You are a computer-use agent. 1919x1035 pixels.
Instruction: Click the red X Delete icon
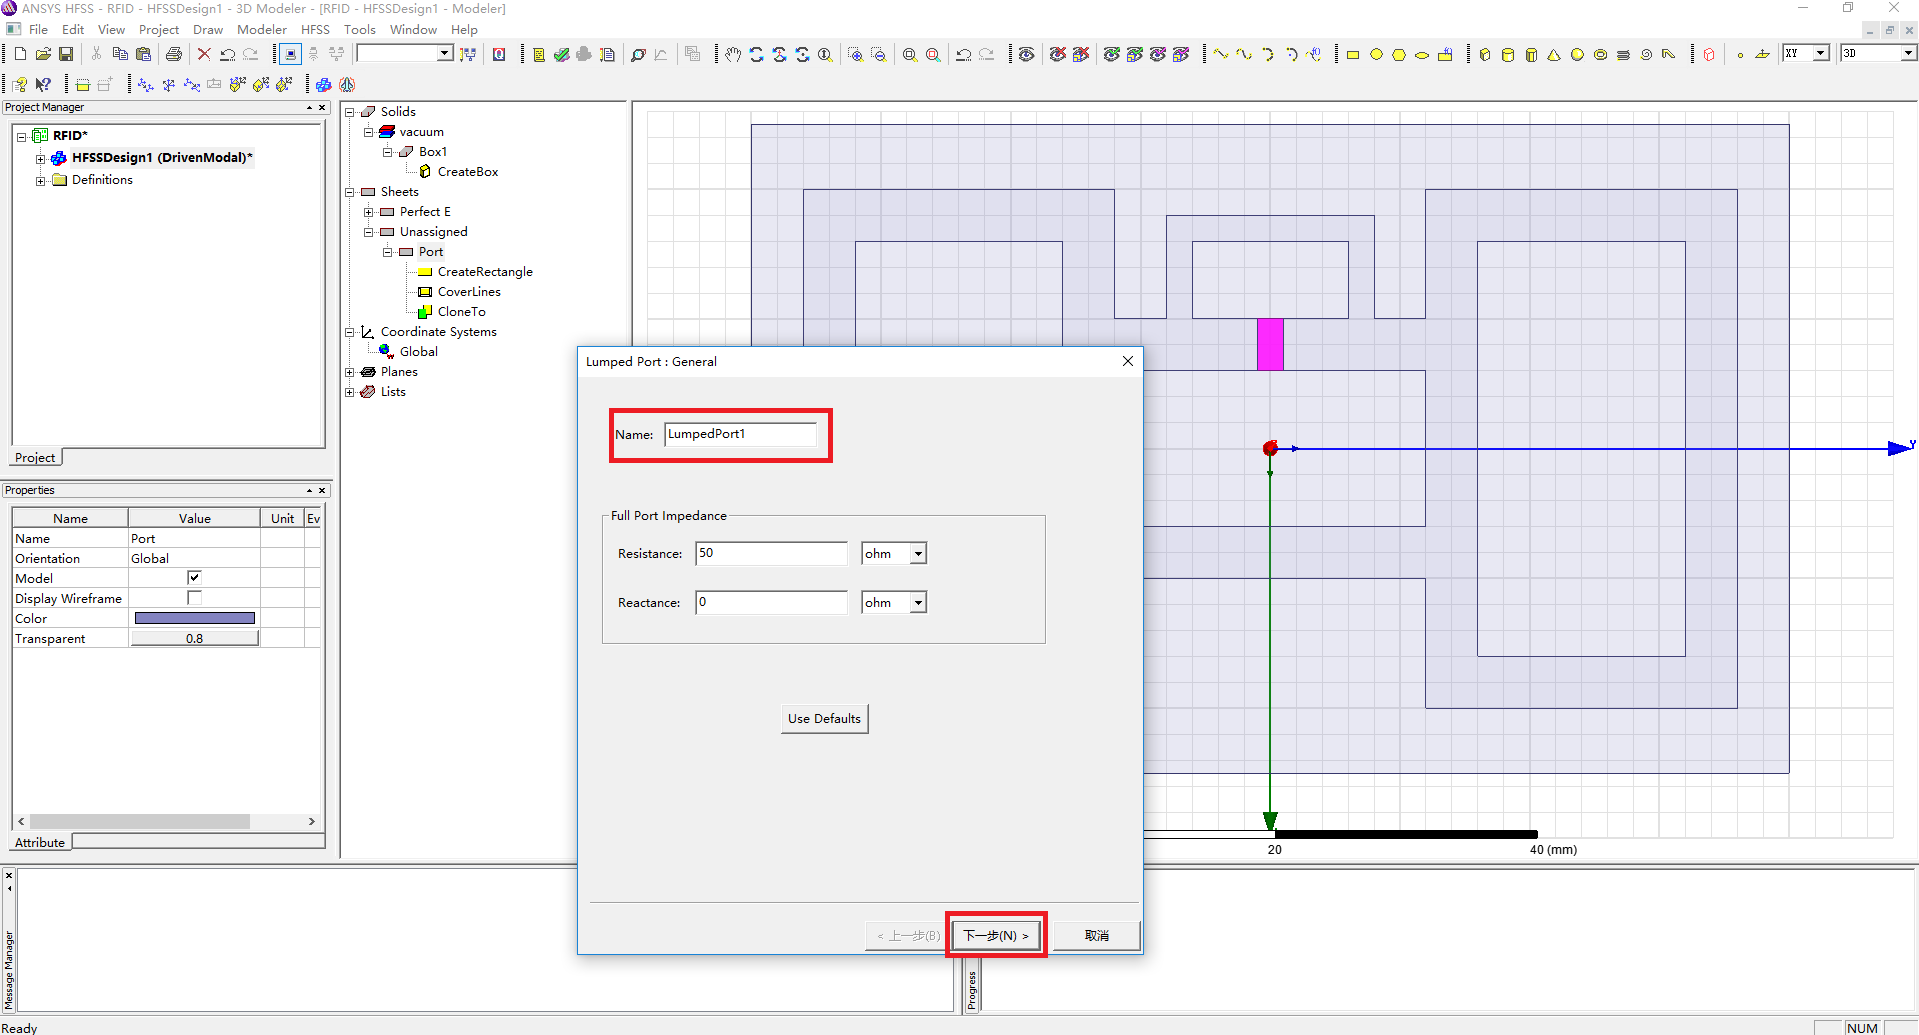click(204, 54)
